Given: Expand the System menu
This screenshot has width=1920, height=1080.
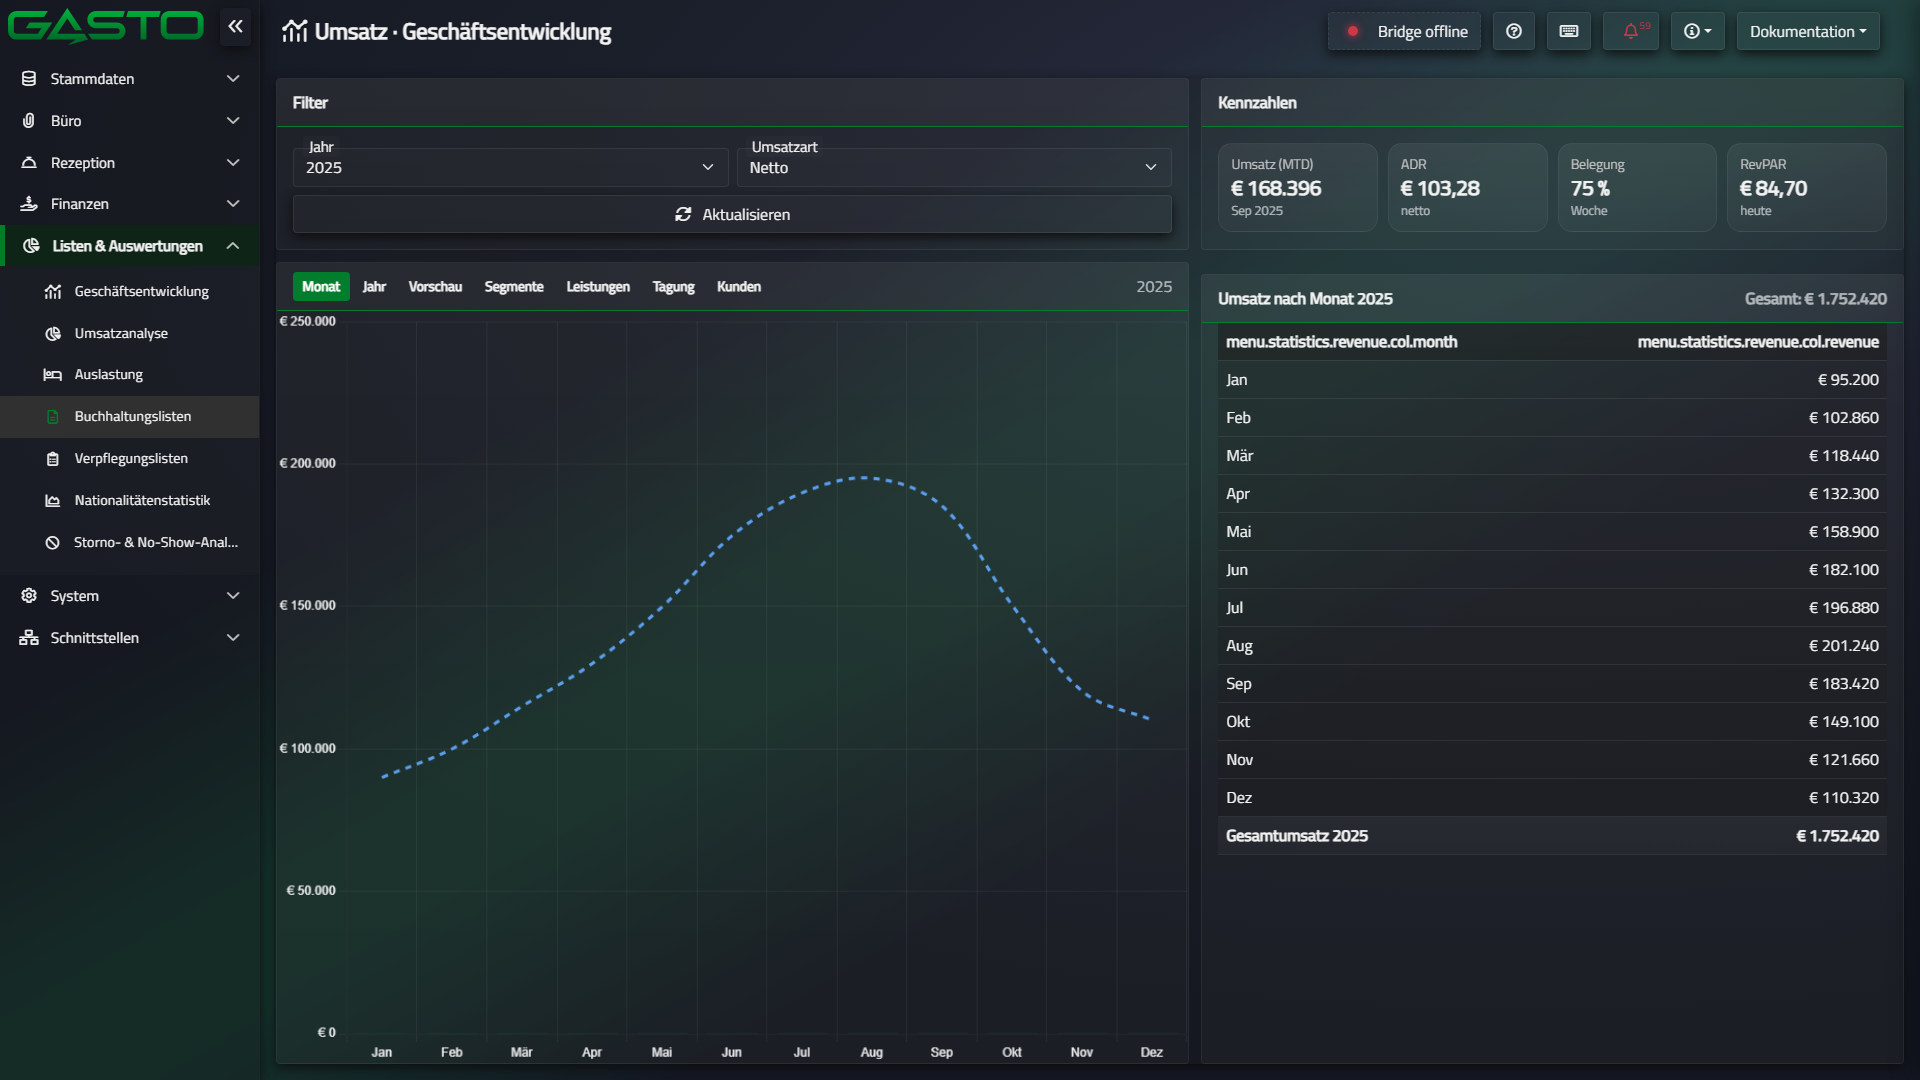Looking at the screenshot, I should [130, 596].
